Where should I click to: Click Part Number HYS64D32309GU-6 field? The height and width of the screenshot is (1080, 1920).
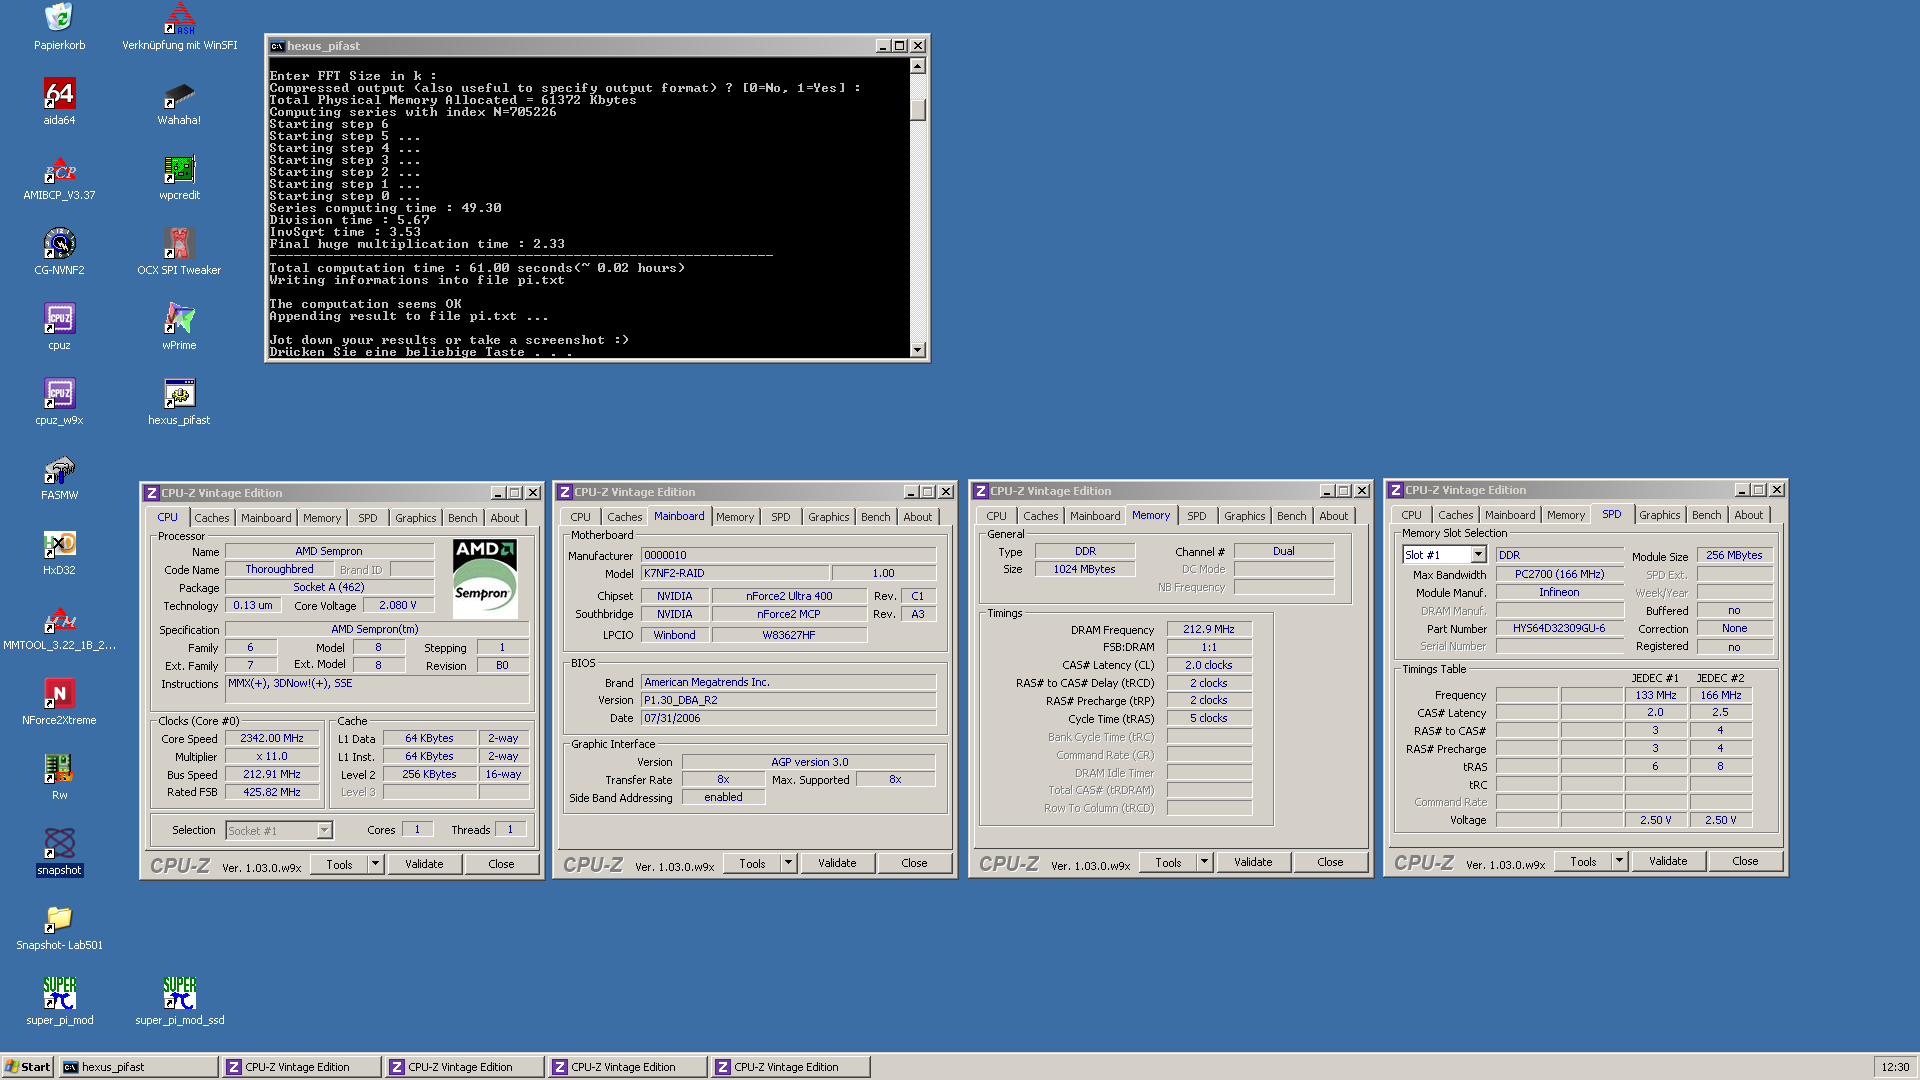click(x=1559, y=629)
